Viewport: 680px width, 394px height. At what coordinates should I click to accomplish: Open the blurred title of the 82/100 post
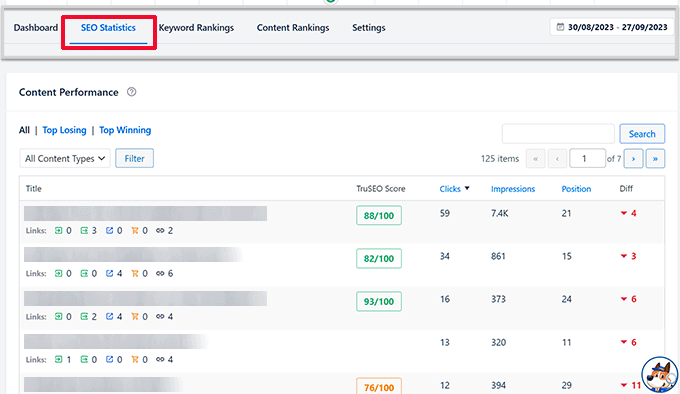(133, 255)
